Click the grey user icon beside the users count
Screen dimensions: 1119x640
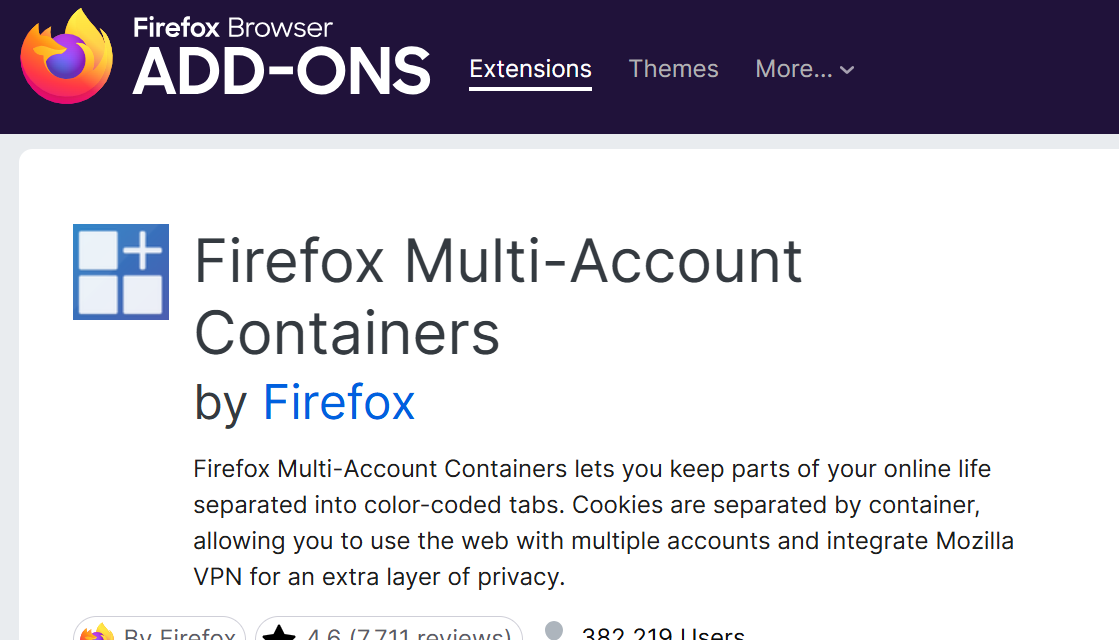553,632
